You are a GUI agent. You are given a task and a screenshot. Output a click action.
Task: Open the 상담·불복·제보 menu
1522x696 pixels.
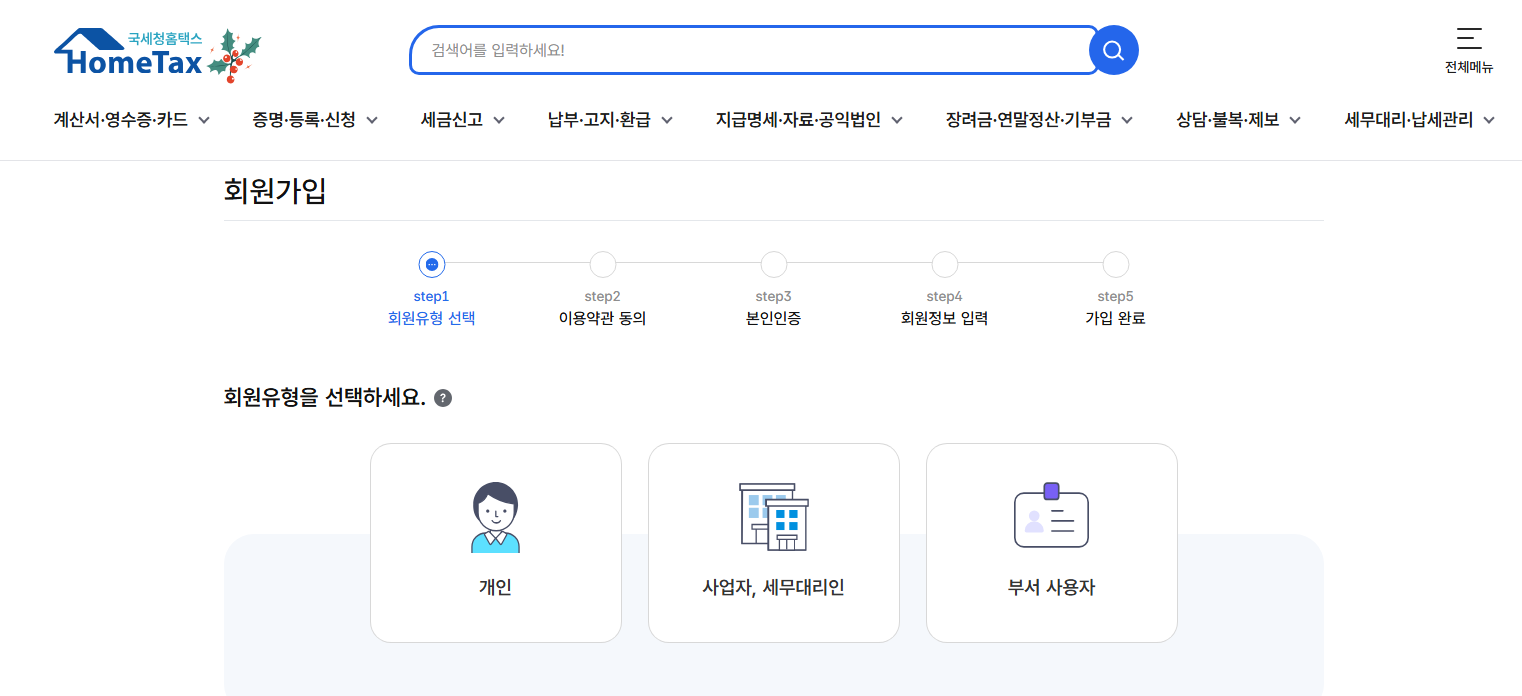[1228, 120]
